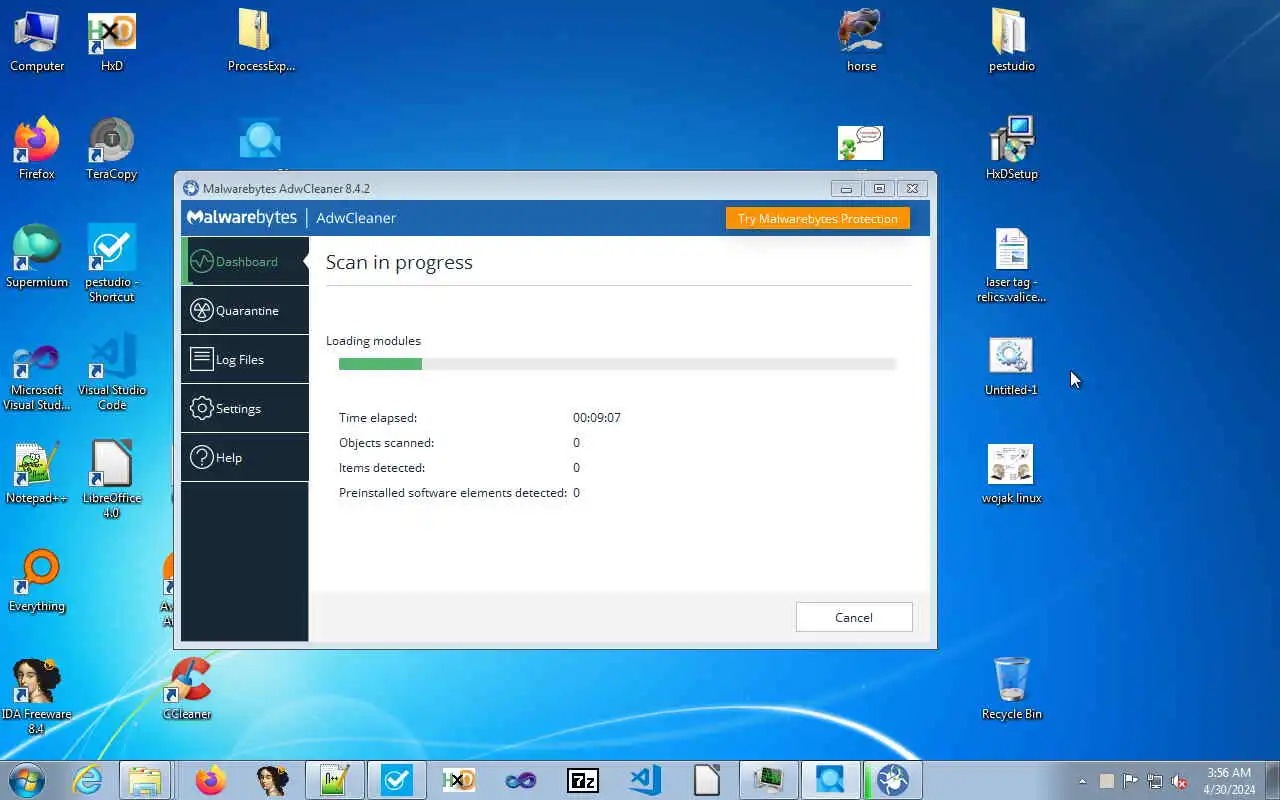Screen dimensions: 1280x800
Task: Open 7-Zip from the taskbar
Action: click(x=583, y=780)
